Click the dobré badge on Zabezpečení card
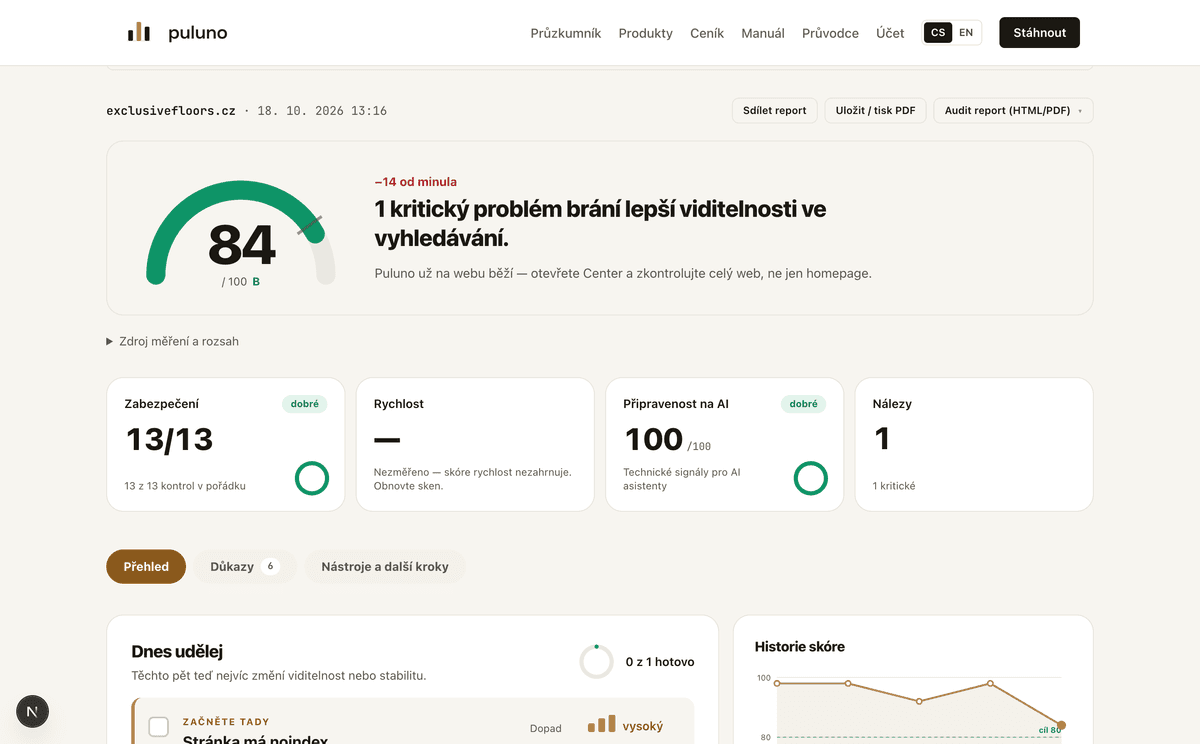 pos(304,404)
